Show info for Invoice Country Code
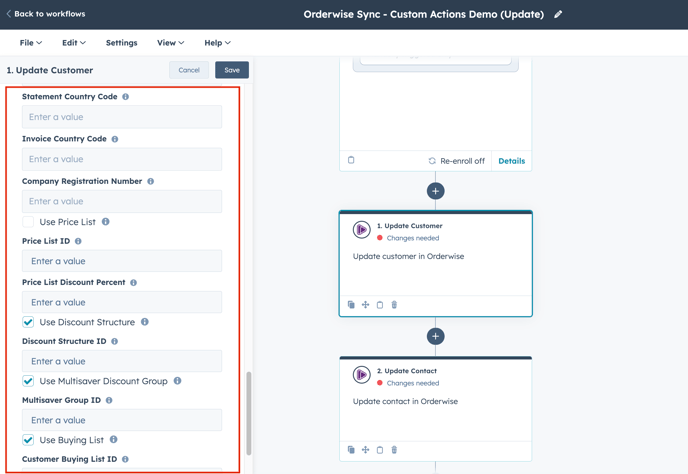Image resolution: width=688 pixels, height=474 pixels. 115,139
